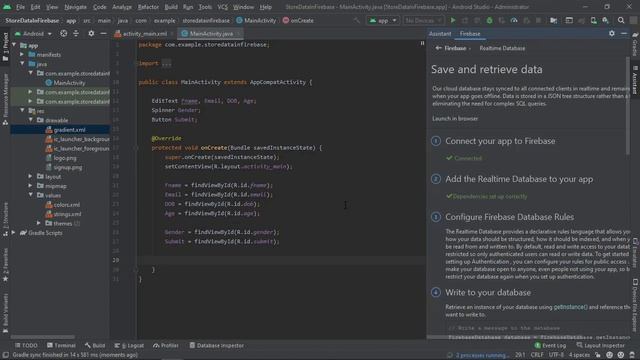This screenshot has width=640, height=360.
Task: Hide the Project panel with minus icon
Action: click(x=103, y=33)
